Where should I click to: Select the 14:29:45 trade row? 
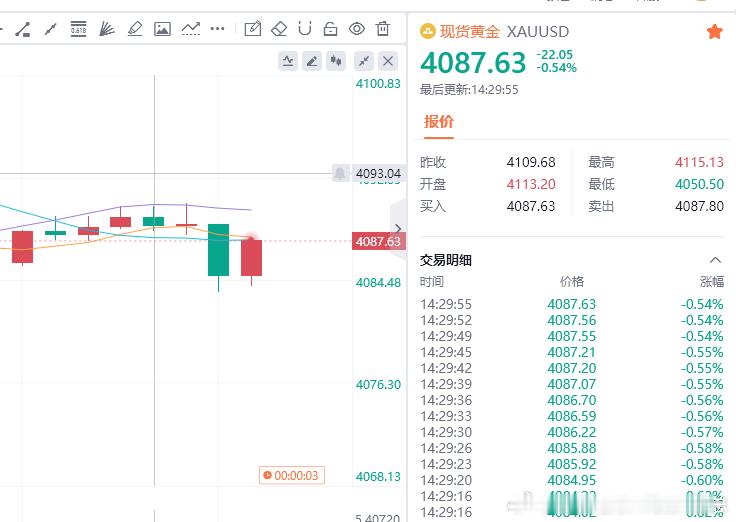tap(572, 352)
